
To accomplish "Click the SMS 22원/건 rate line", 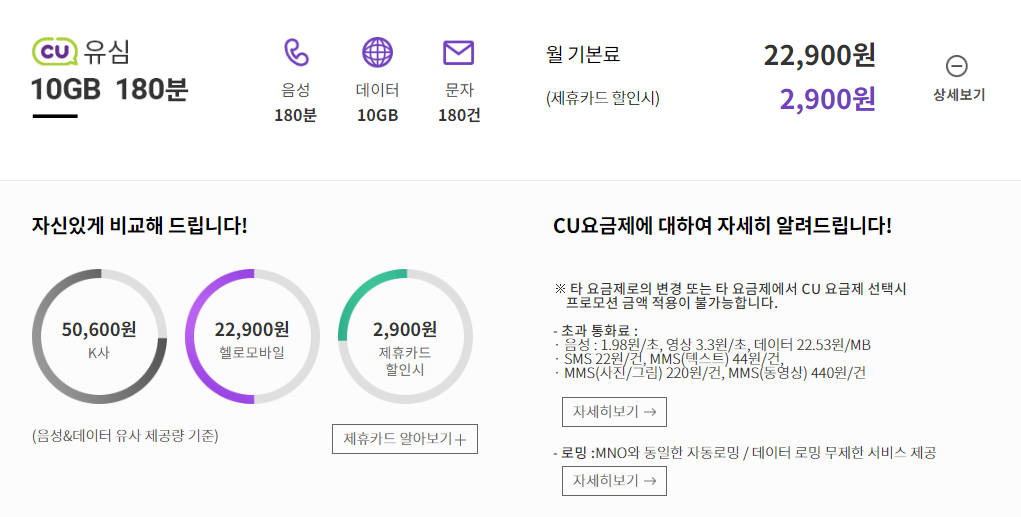I will click(669, 359).
